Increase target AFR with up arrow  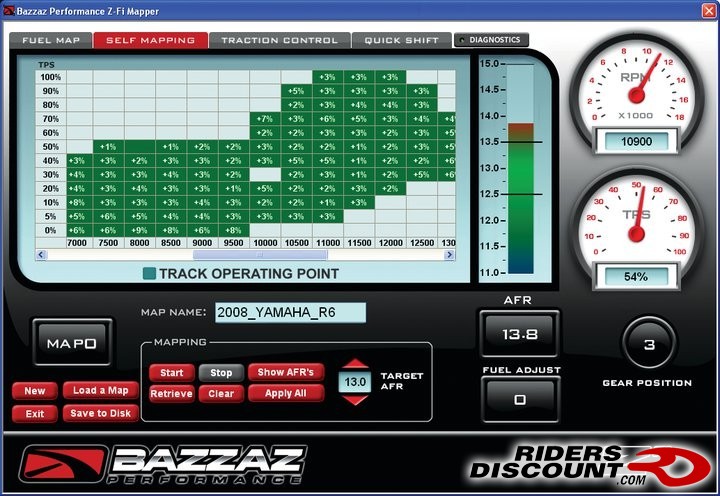(x=355, y=367)
